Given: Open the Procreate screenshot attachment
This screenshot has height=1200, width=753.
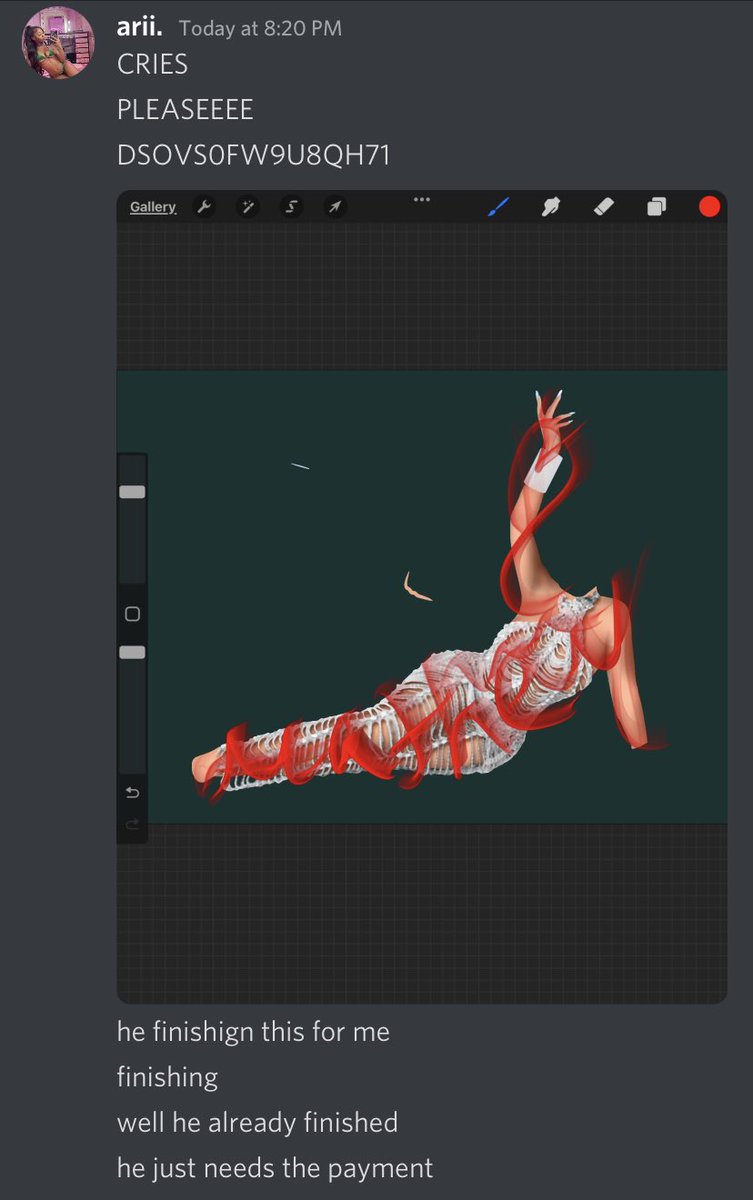Looking at the screenshot, I should tap(422, 597).
